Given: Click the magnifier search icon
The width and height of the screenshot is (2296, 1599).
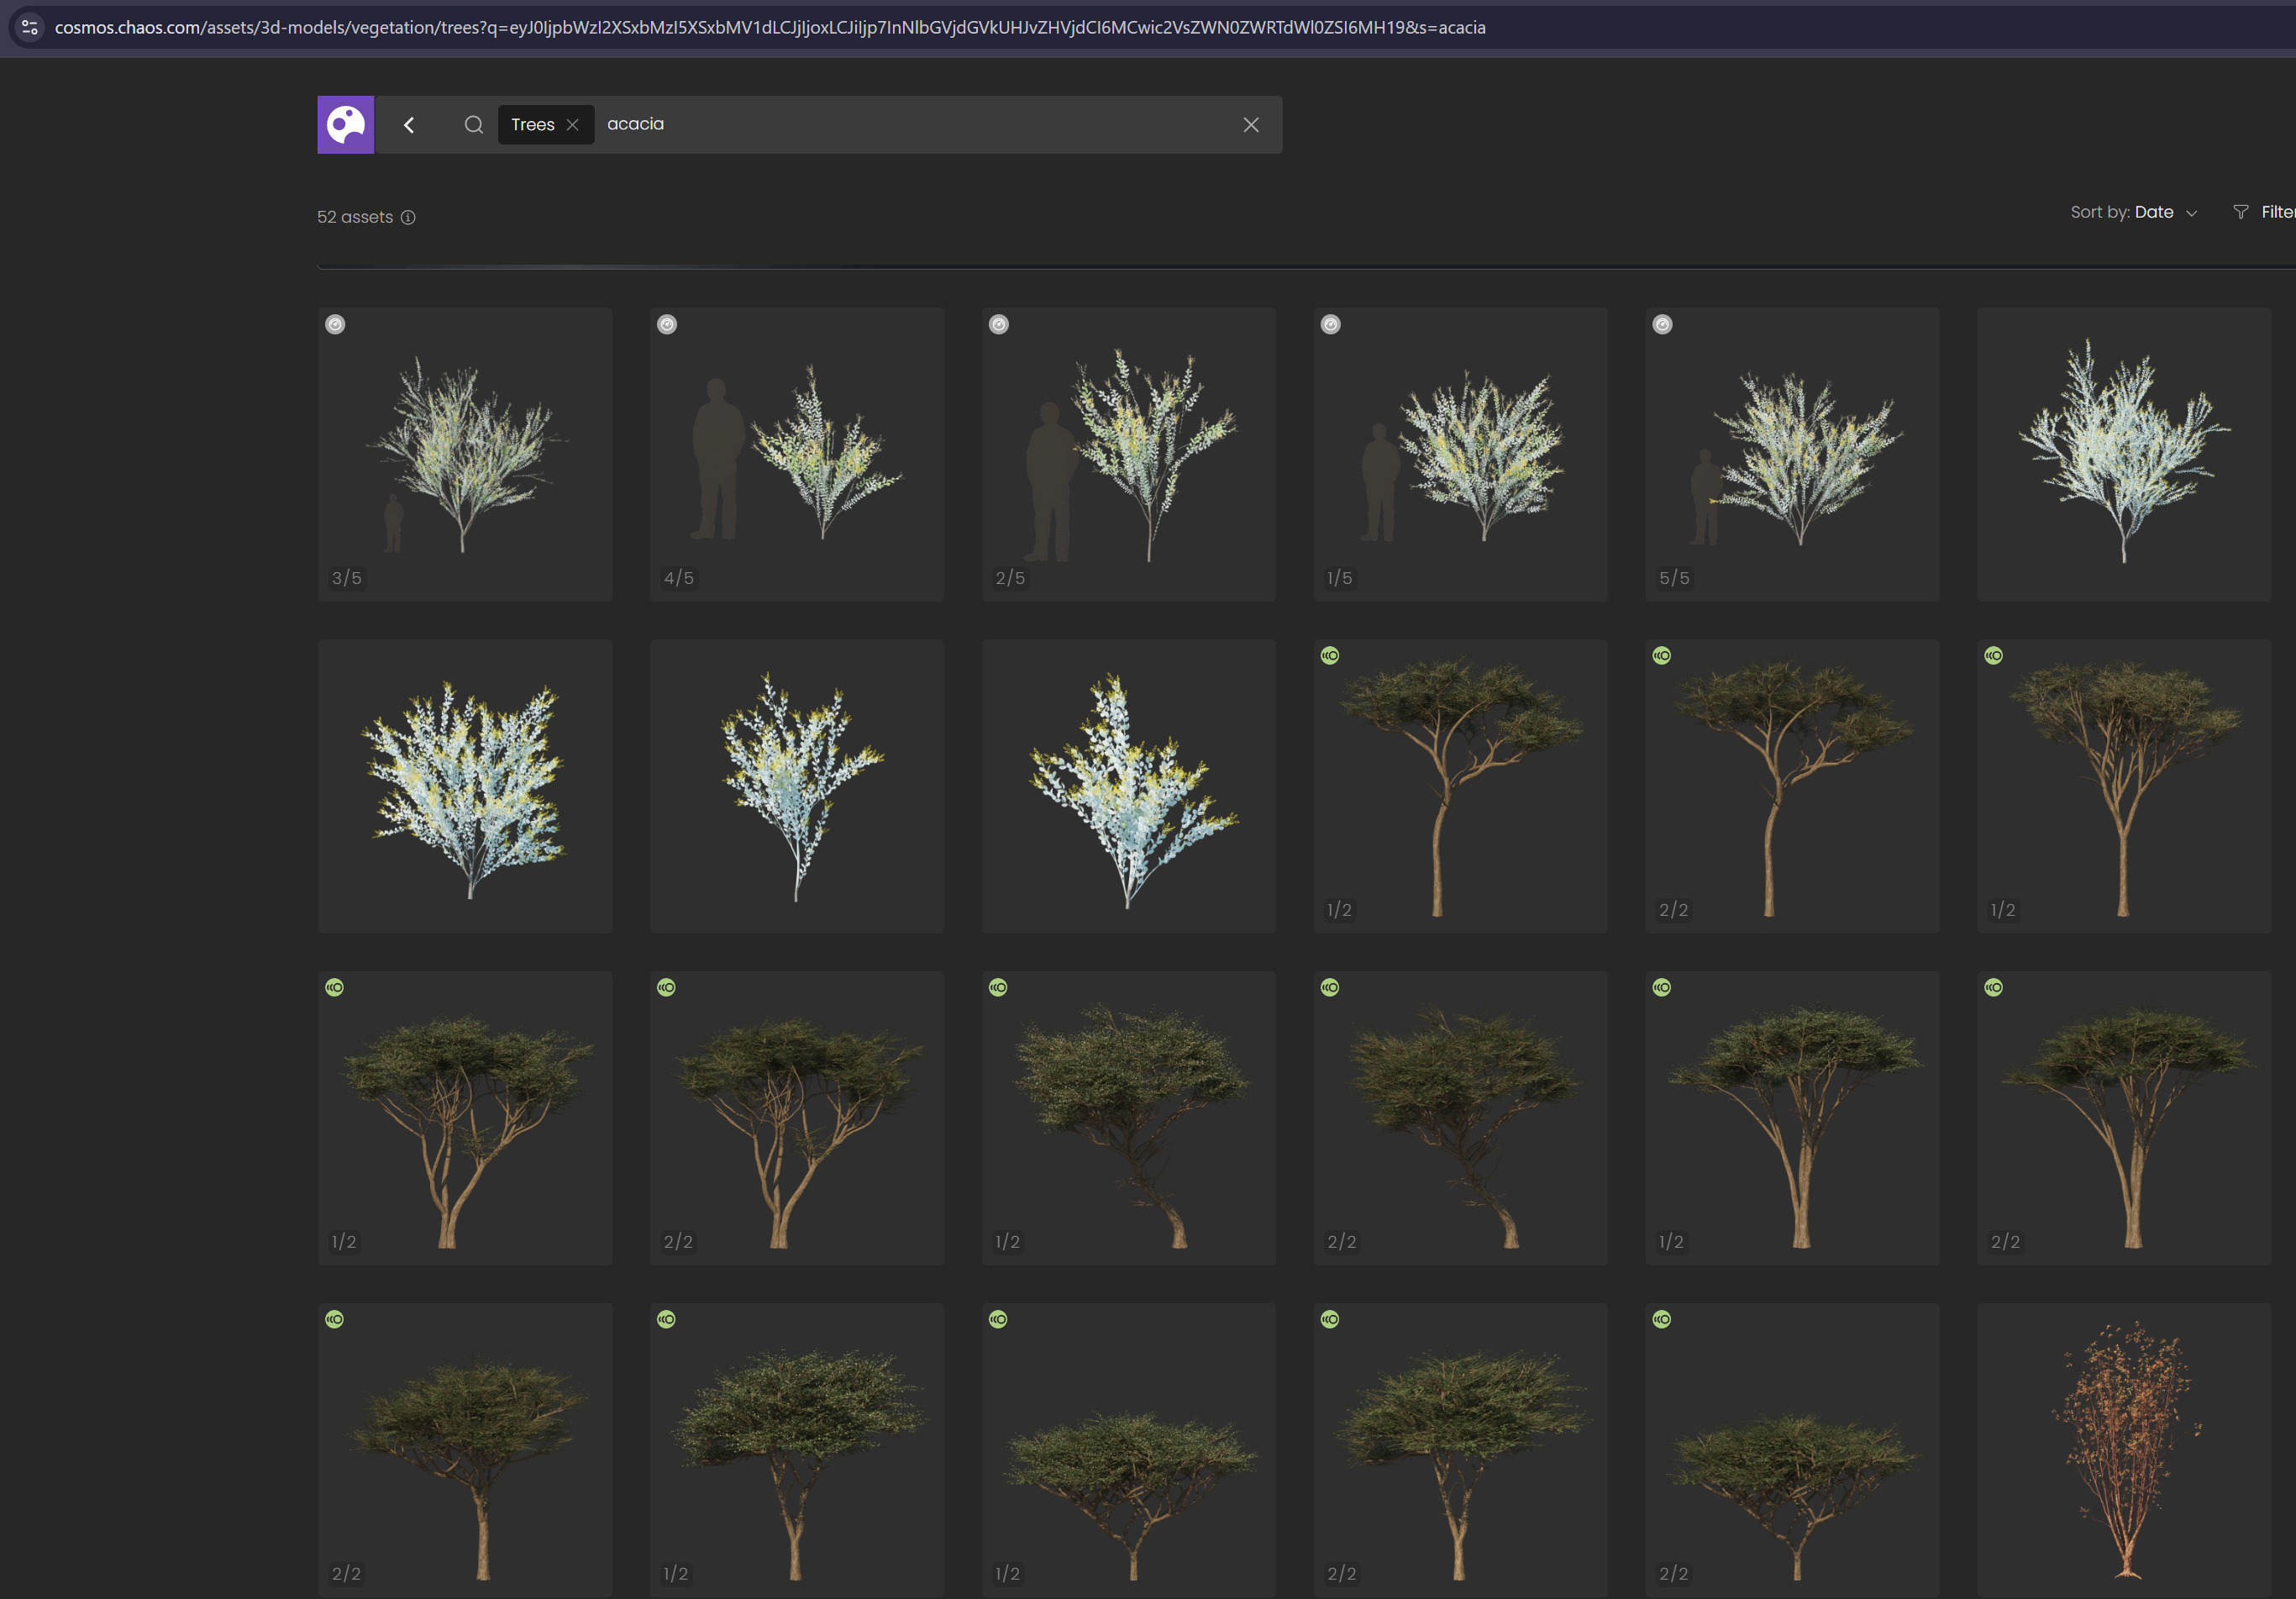Looking at the screenshot, I should (x=473, y=125).
